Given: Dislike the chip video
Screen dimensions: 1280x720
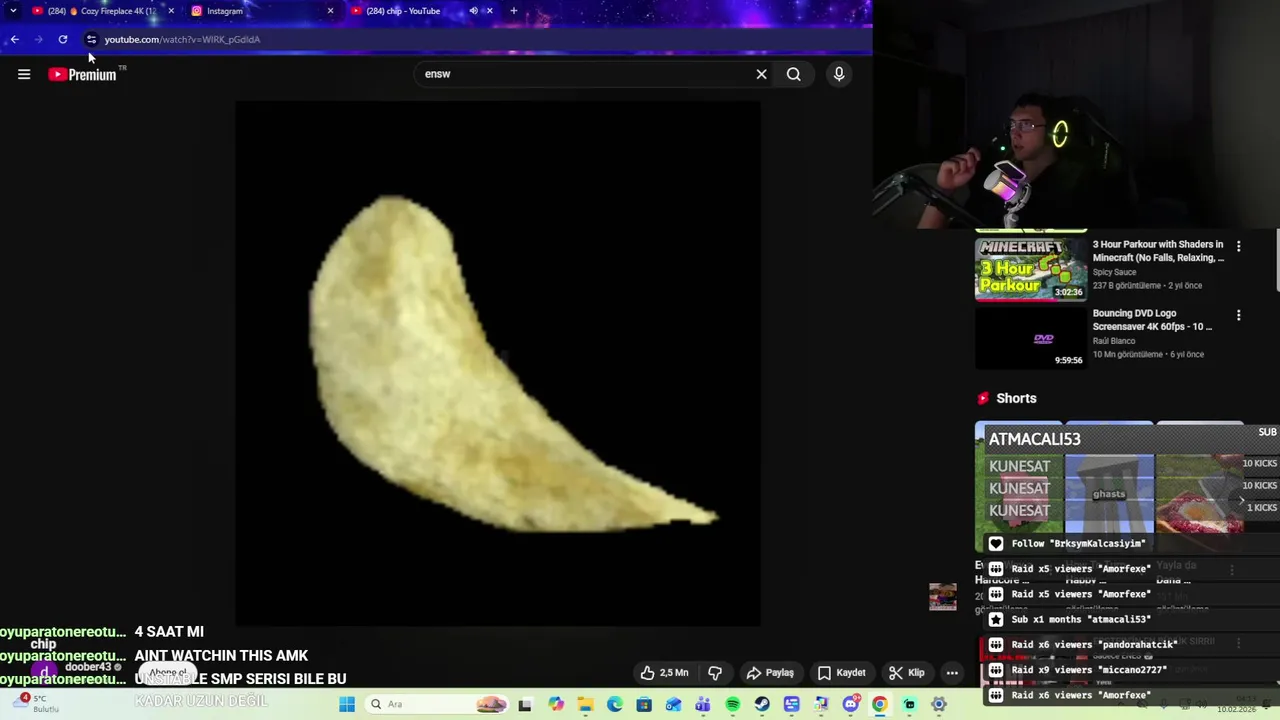Looking at the screenshot, I should (714, 673).
